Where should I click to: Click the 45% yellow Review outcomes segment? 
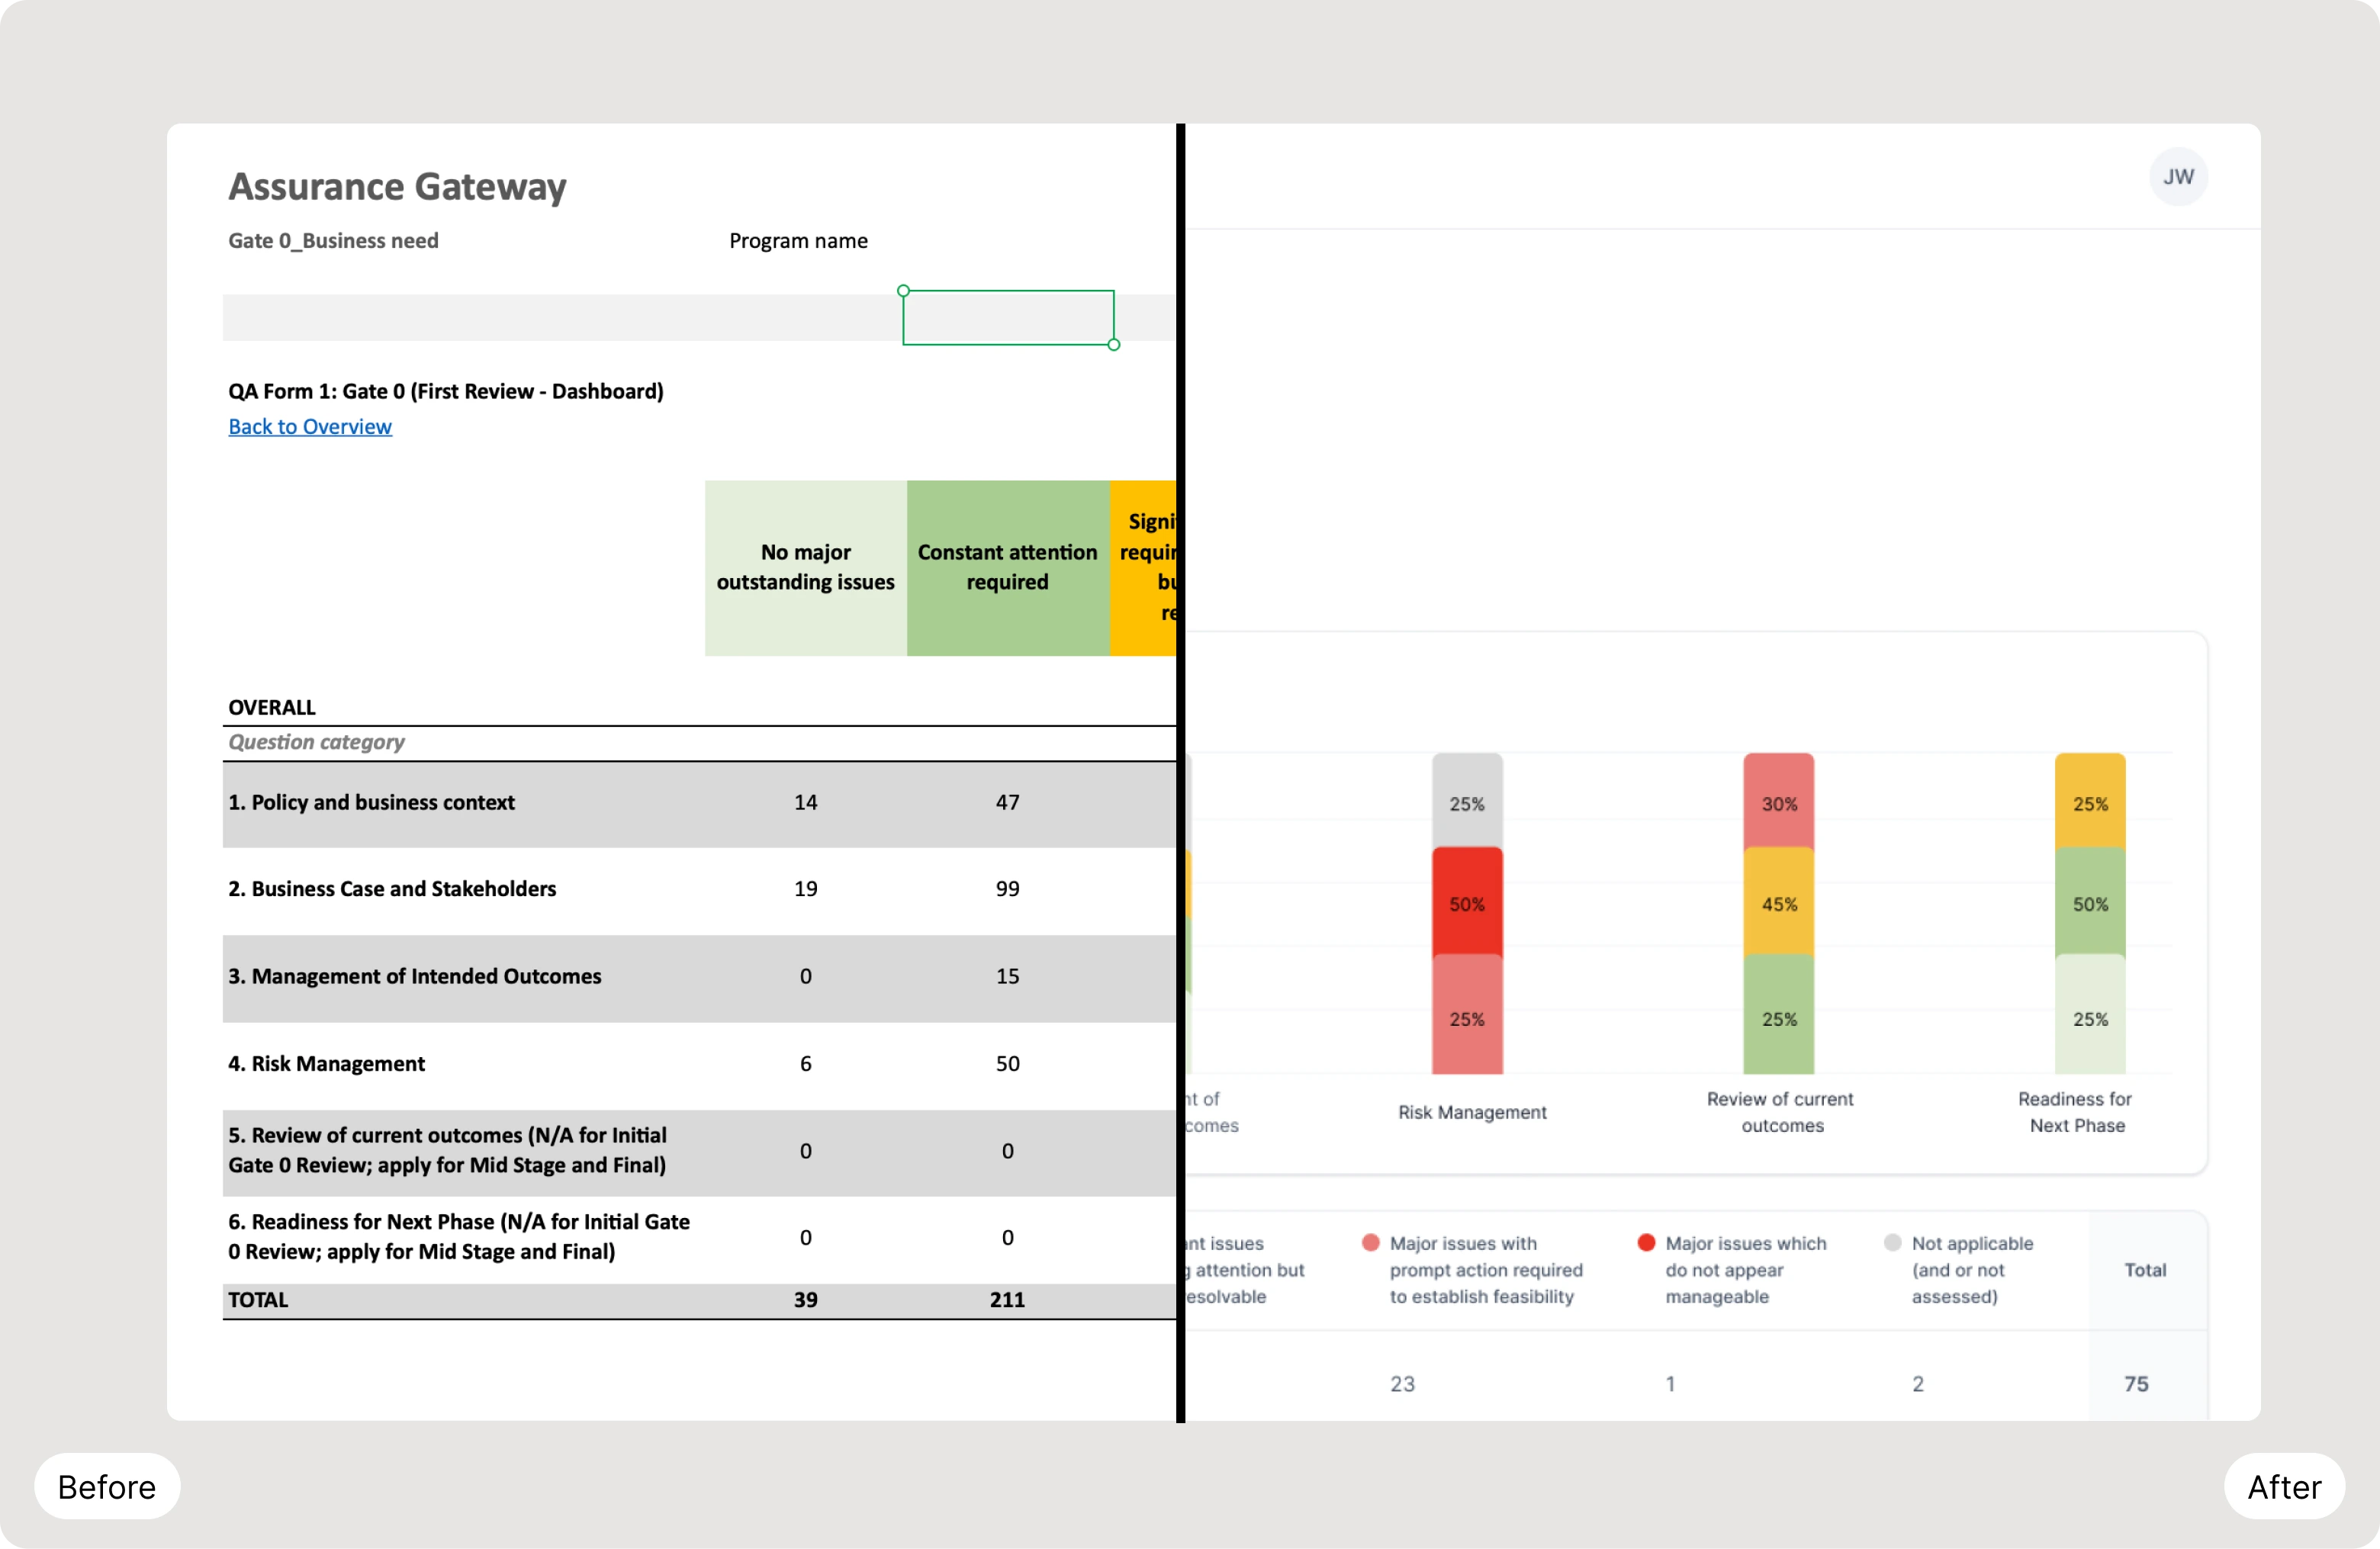point(1778,903)
